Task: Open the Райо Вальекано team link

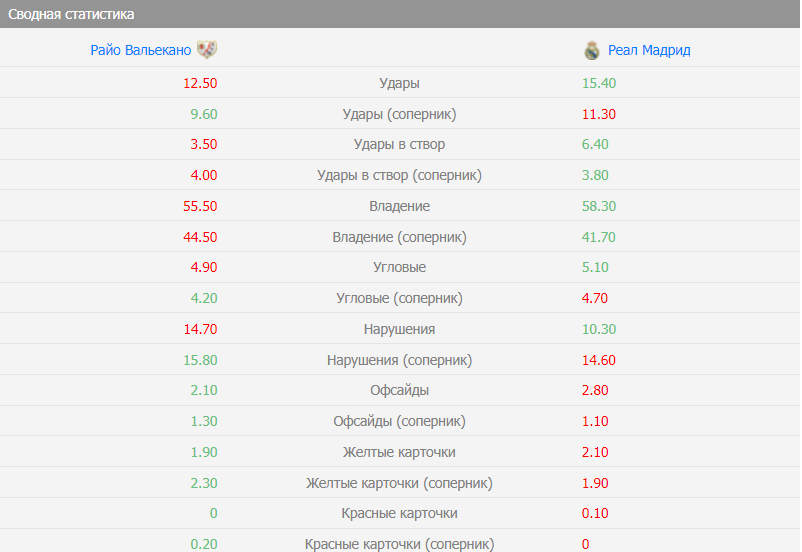Action: (140, 50)
